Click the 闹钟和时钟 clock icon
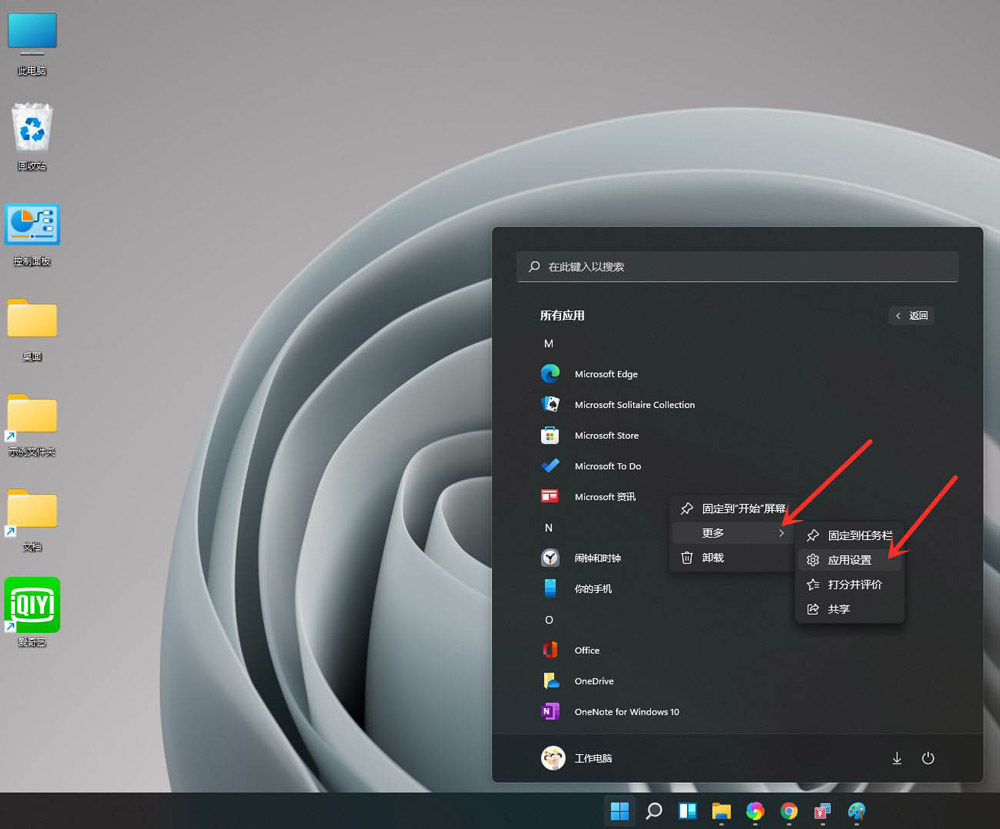This screenshot has height=829, width=1000. click(550, 558)
